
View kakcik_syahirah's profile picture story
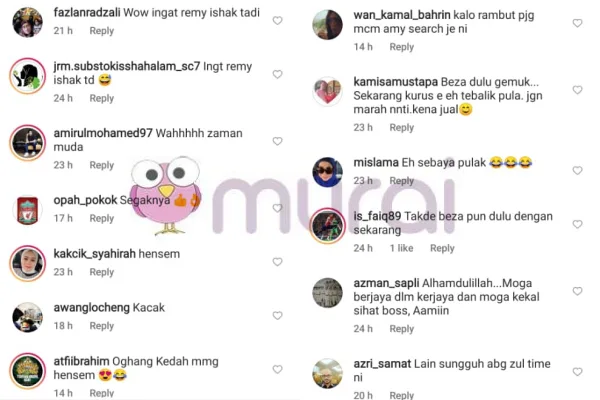[27, 264]
